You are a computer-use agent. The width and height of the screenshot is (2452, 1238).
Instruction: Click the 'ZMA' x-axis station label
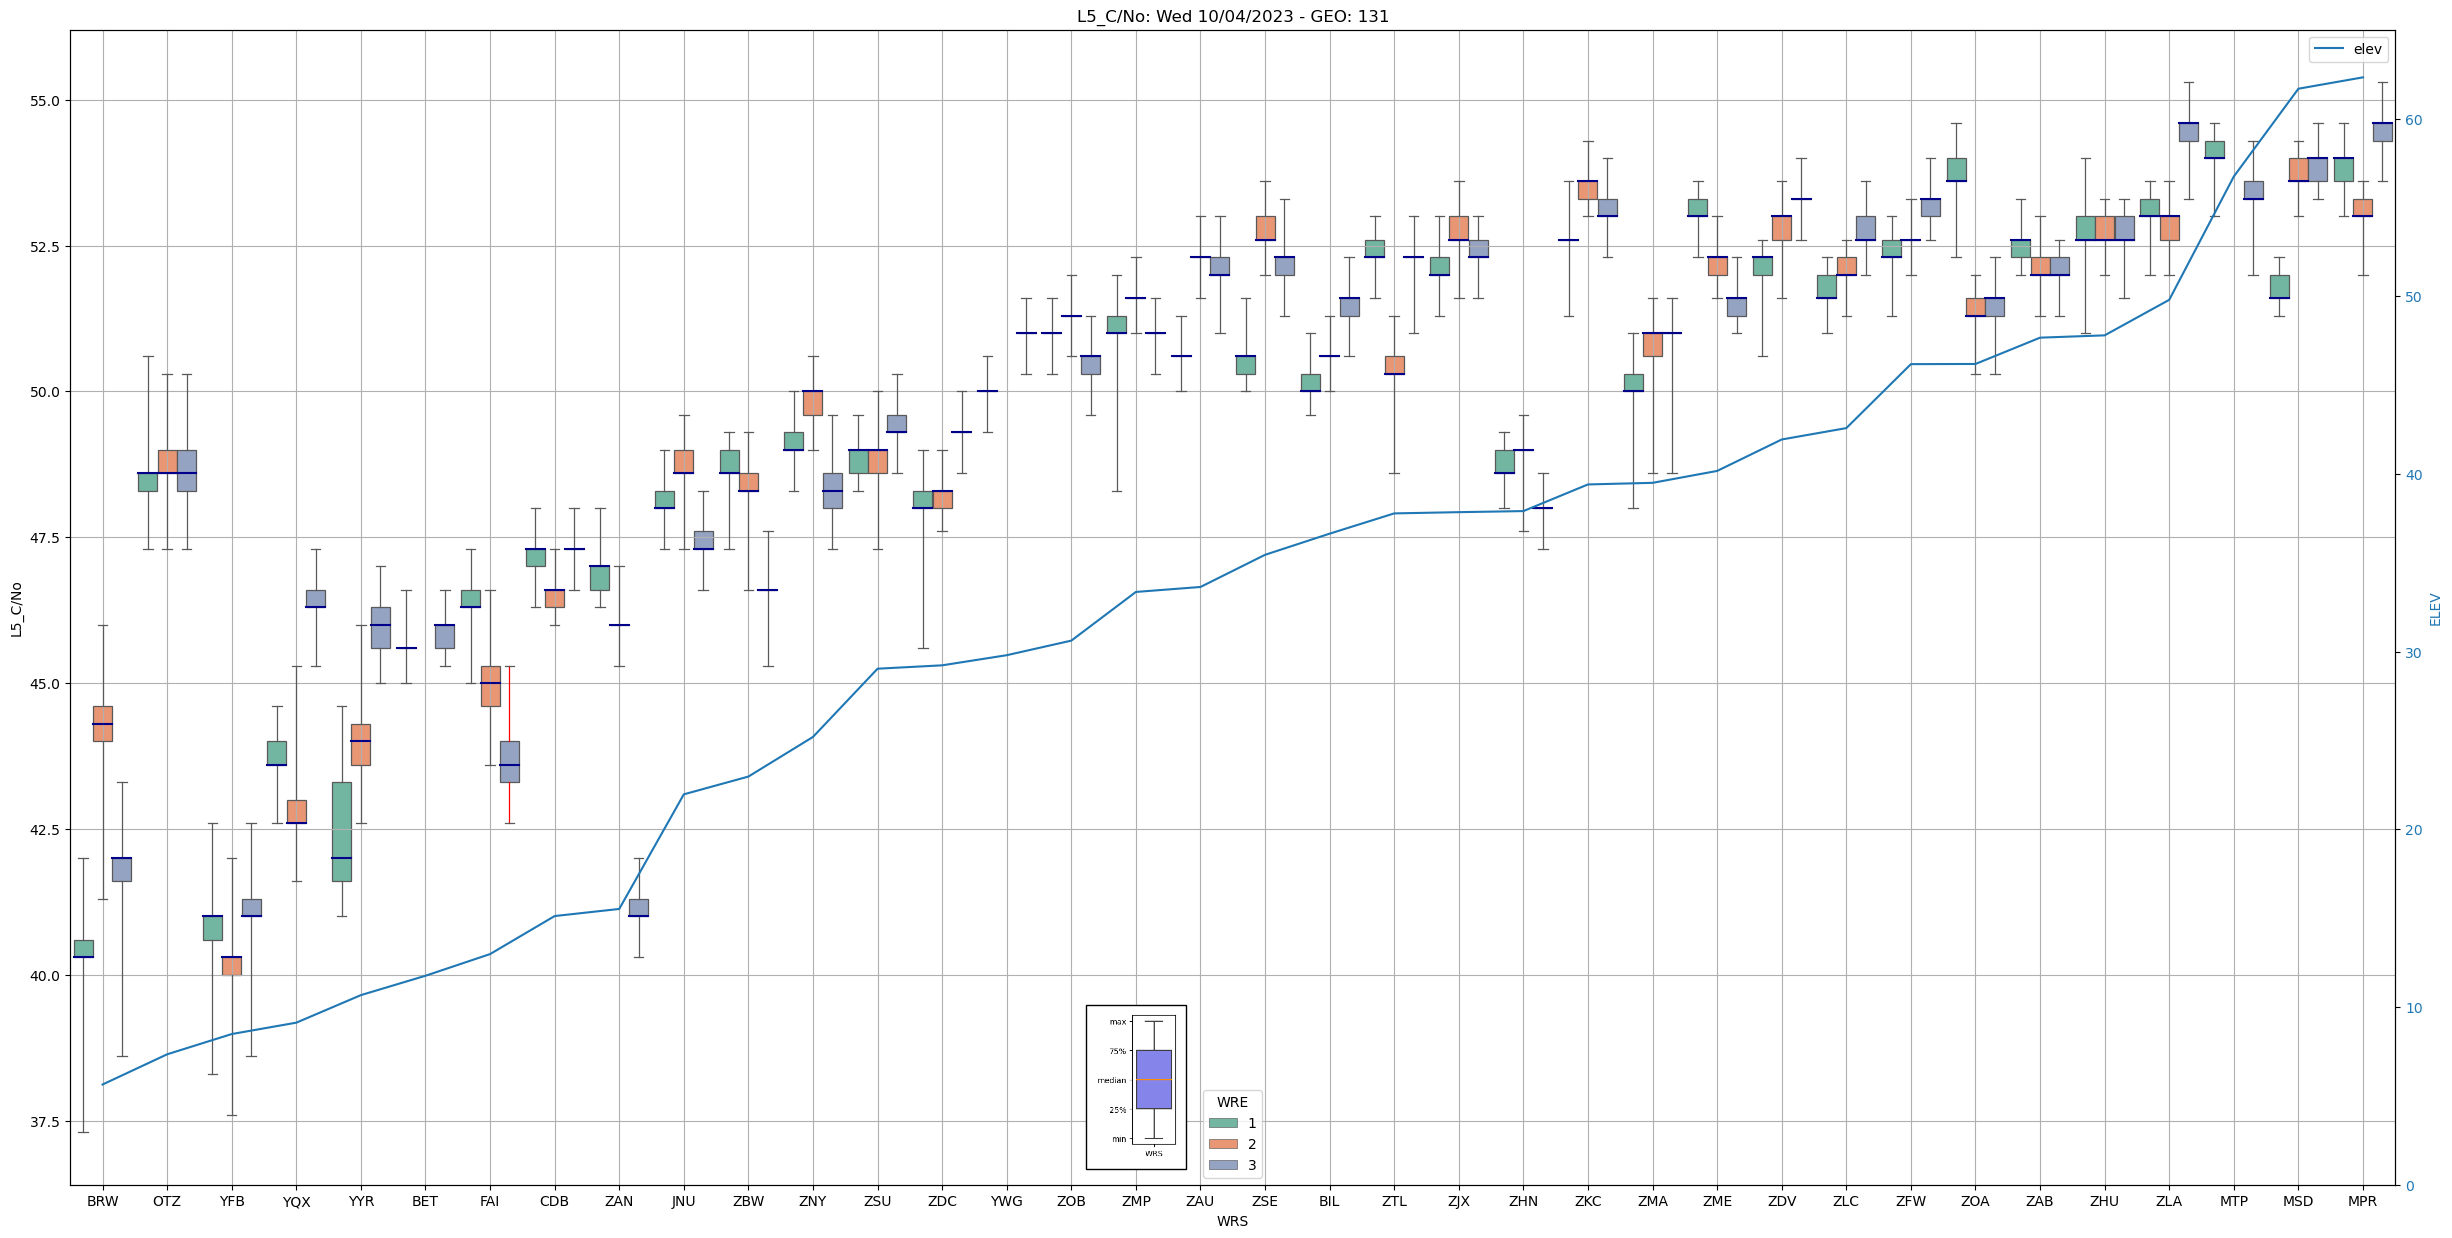1652,1201
